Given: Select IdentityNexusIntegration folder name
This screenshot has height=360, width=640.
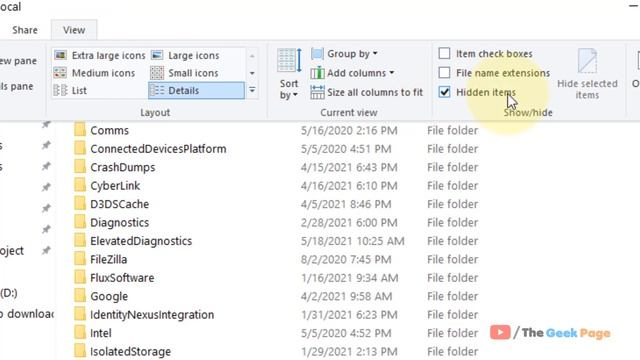Looking at the screenshot, I should [x=152, y=315].
